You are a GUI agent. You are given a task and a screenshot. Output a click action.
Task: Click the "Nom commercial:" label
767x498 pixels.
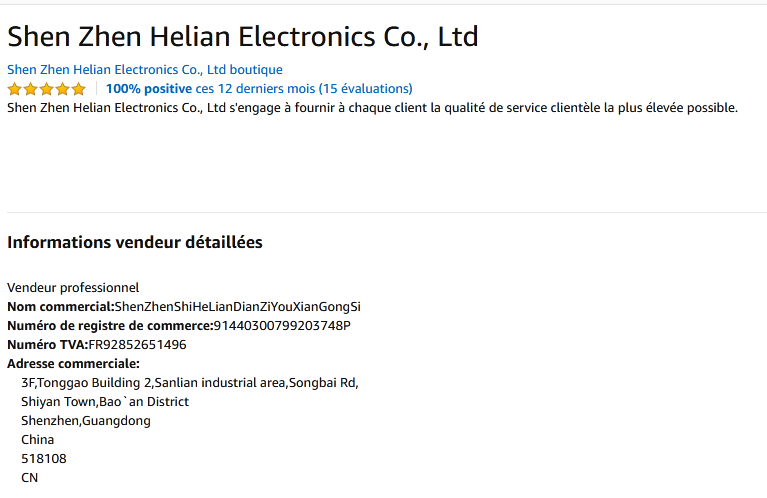click(x=61, y=307)
